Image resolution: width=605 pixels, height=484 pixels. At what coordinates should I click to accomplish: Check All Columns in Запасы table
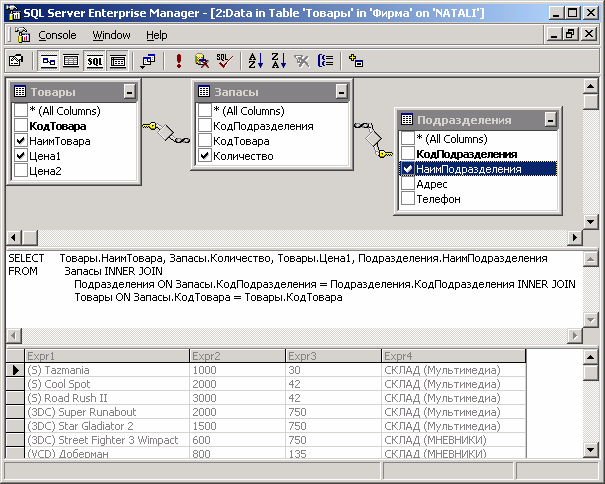204,111
